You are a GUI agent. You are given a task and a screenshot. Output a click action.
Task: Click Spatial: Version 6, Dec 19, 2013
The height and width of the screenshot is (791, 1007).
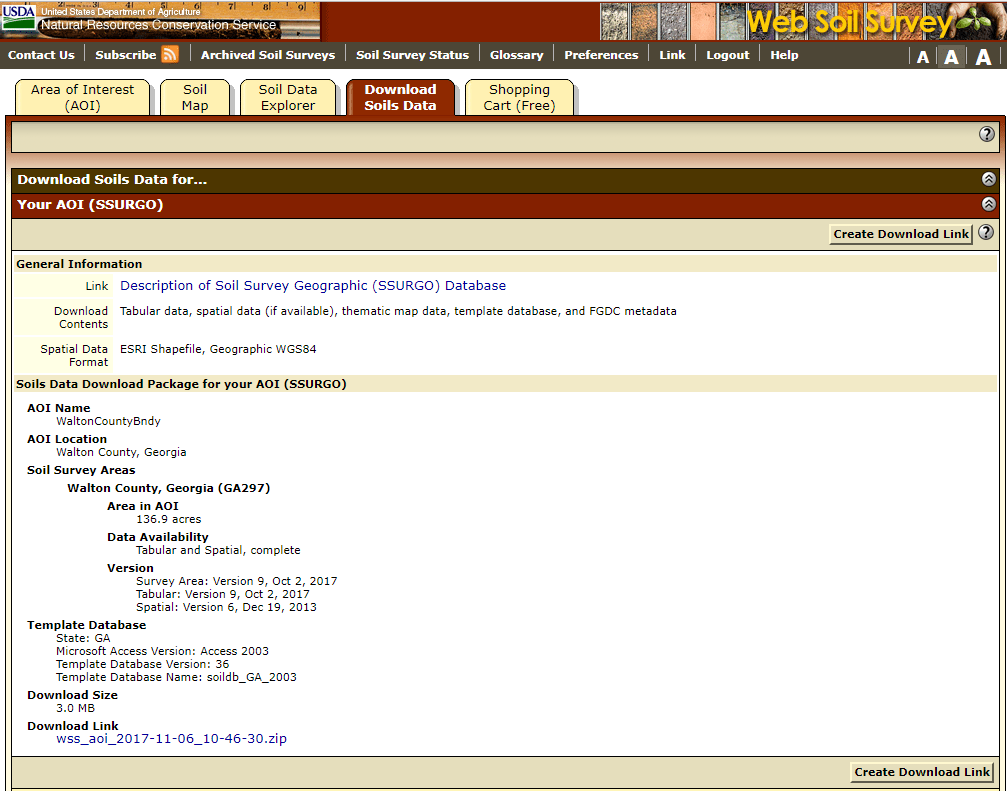pos(226,607)
